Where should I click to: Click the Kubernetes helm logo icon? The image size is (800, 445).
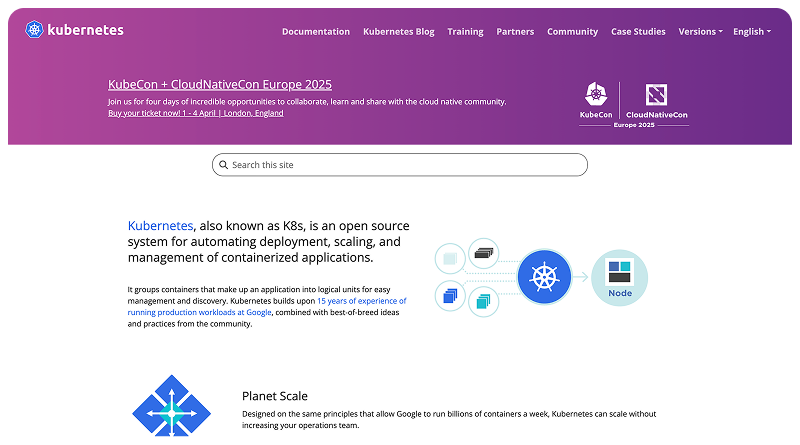tap(34, 30)
